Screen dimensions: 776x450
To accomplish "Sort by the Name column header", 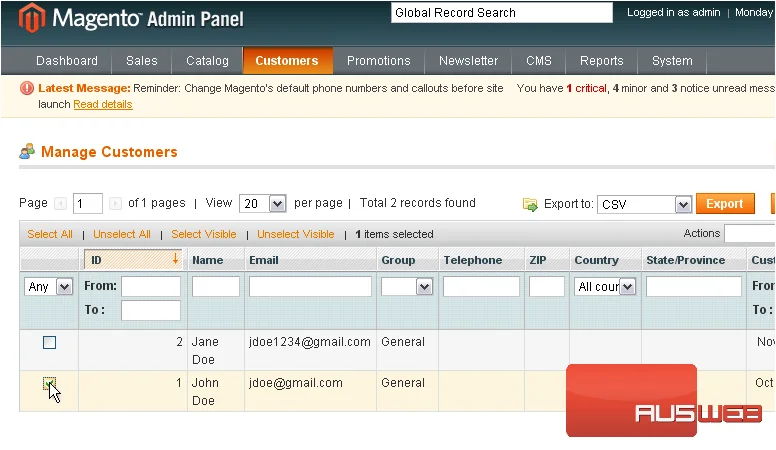I will tap(208, 260).
